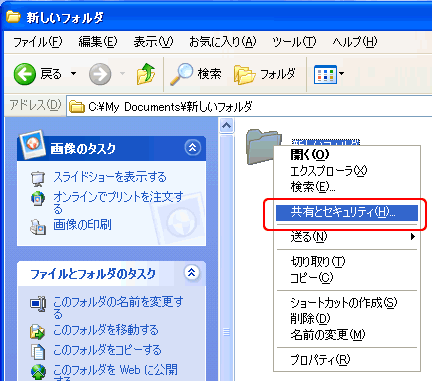Click the green Back arrow icon

[x=24, y=74]
